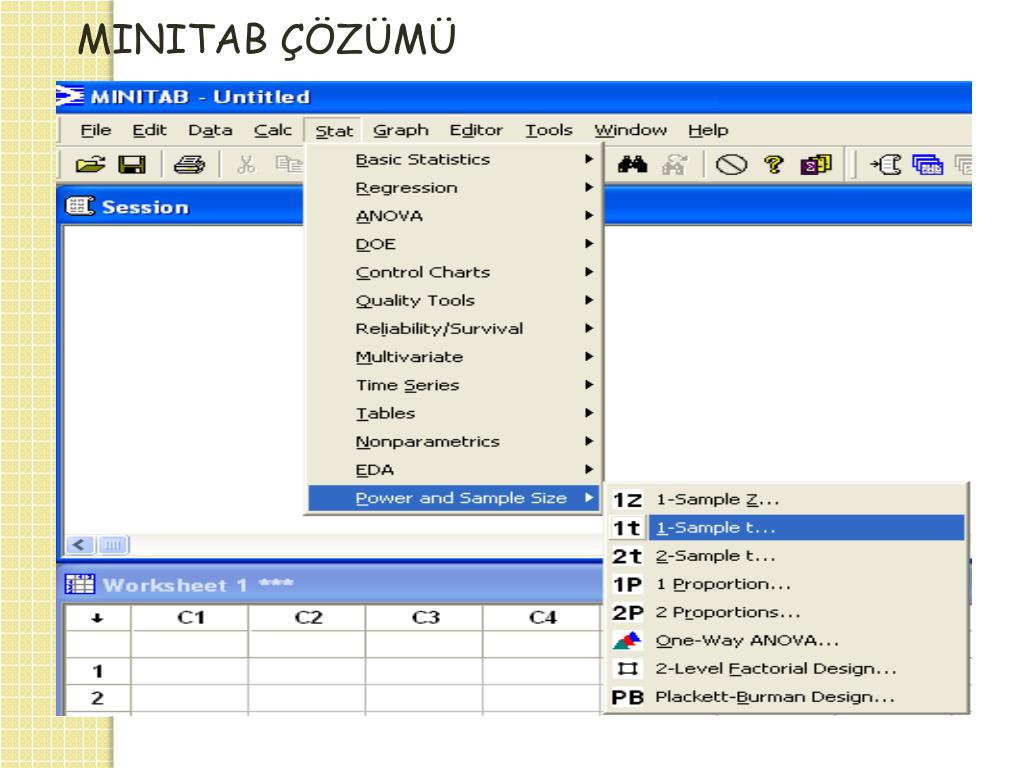Viewport: 1024px width, 768px height.
Task: Expand the Basic Statistics submenu
Action: pos(454,159)
